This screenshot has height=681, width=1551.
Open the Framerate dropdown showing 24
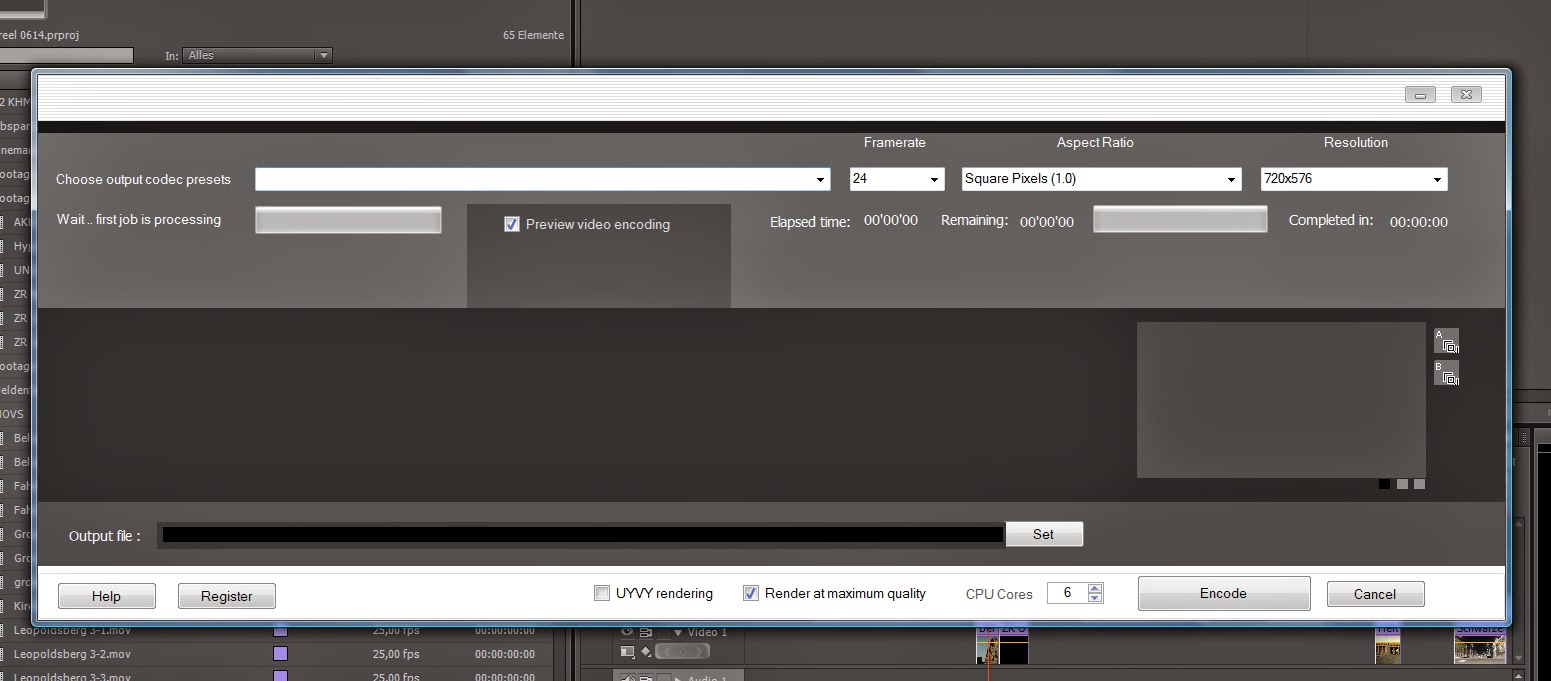pyautogui.click(x=933, y=179)
